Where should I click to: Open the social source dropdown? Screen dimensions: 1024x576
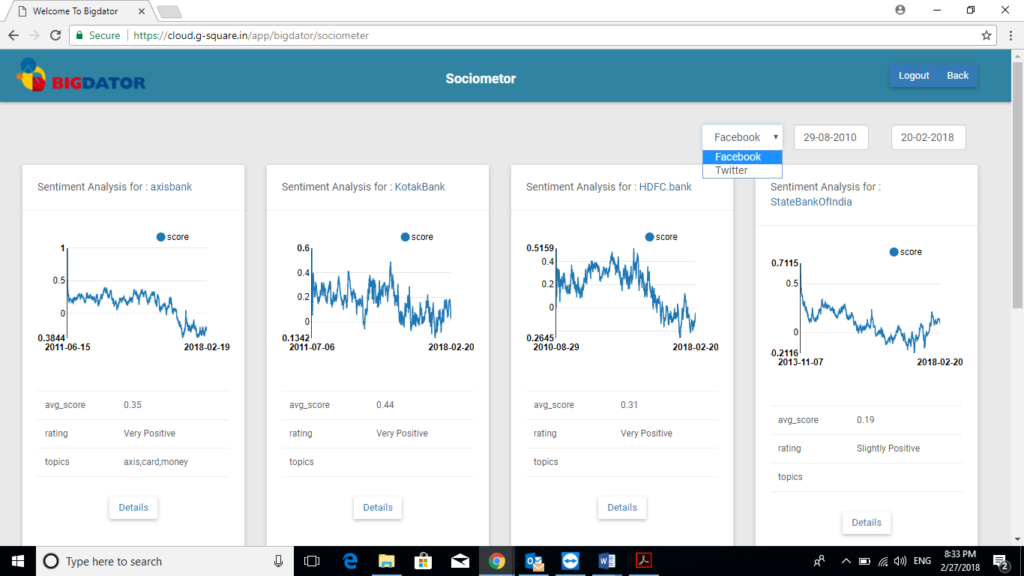click(x=742, y=137)
